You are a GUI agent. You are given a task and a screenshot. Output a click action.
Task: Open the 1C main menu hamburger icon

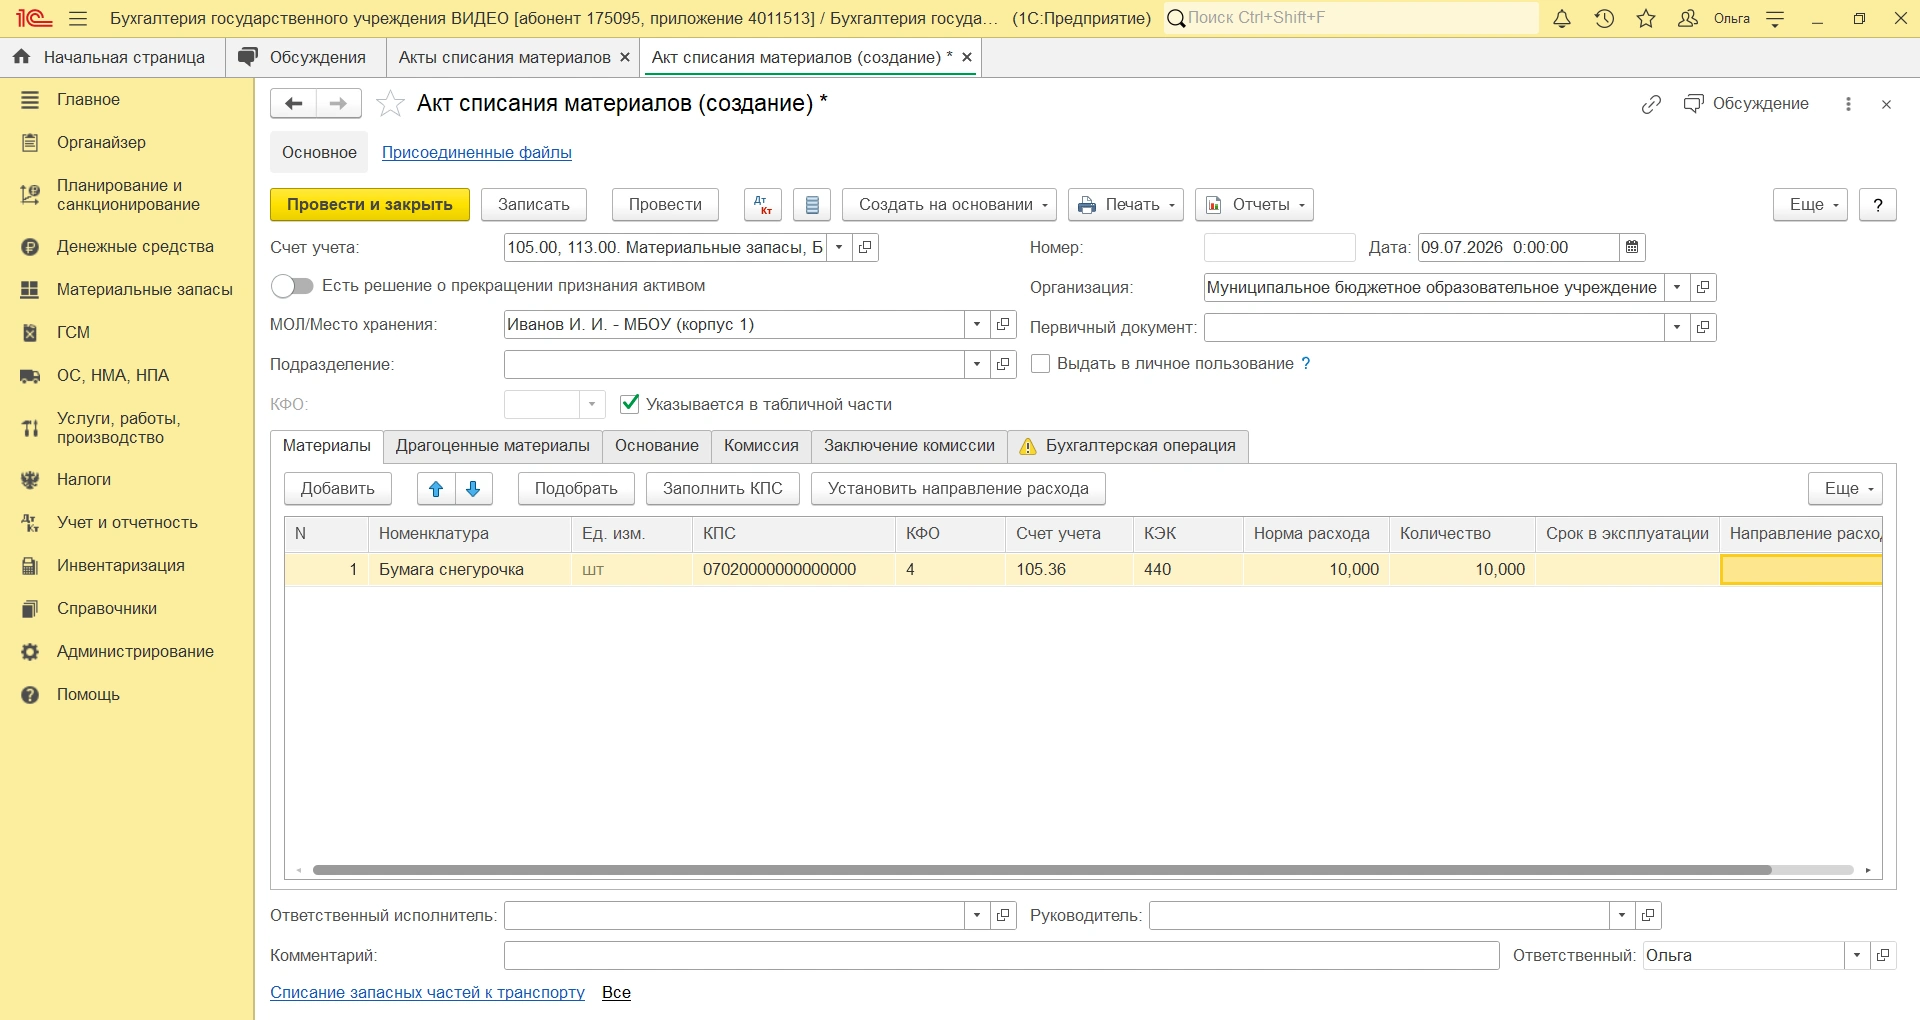point(78,18)
